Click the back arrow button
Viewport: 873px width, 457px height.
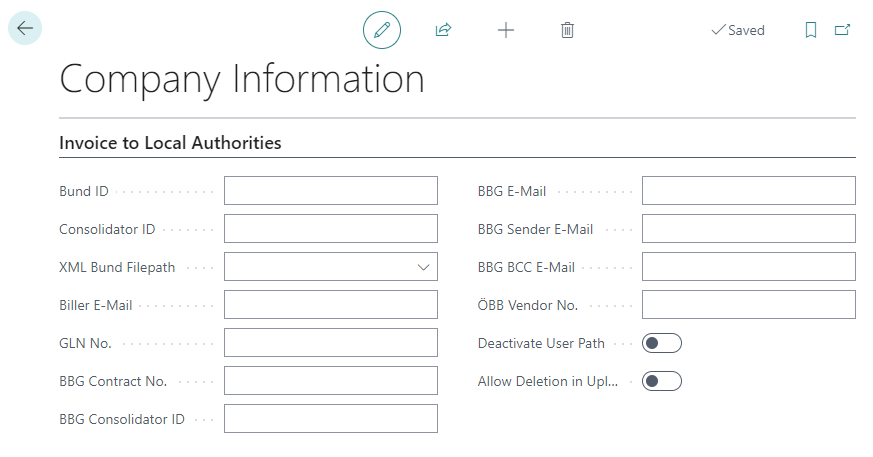[x=25, y=29]
